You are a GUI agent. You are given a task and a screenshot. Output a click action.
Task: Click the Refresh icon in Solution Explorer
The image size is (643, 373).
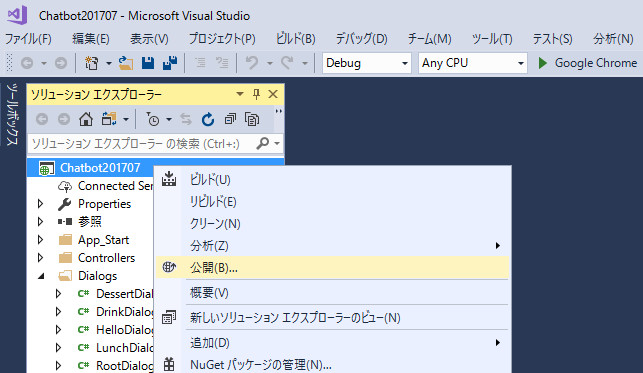tap(208, 119)
